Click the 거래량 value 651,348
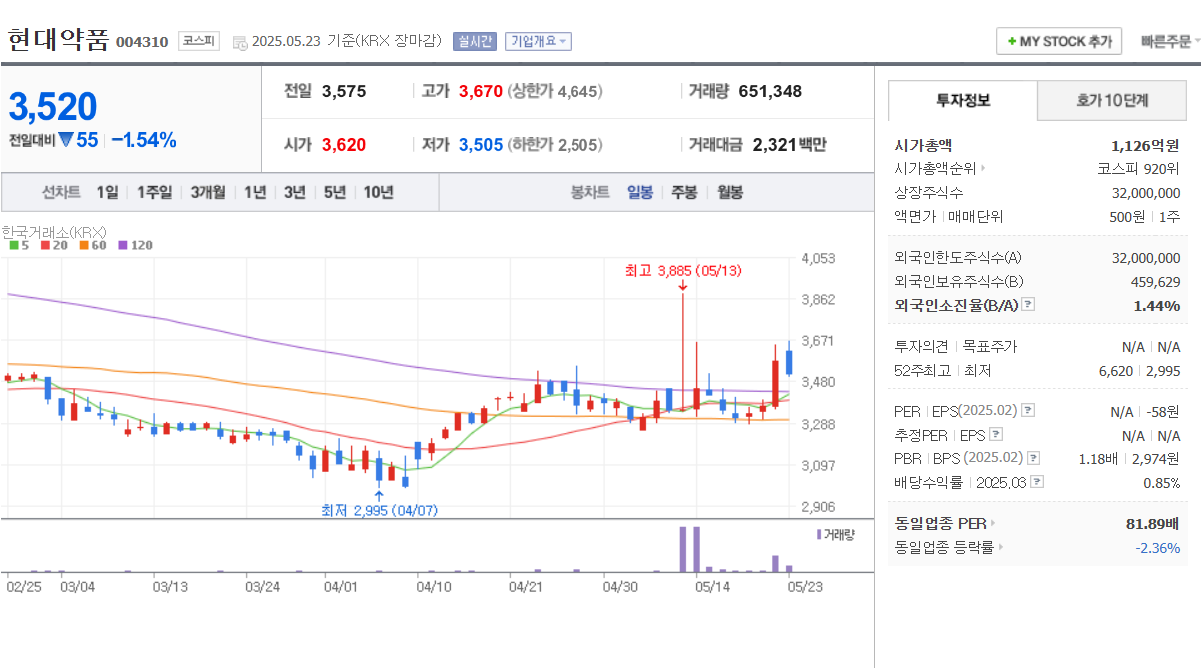The height and width of the screenshot is (668, 1201). click(770, 91)
